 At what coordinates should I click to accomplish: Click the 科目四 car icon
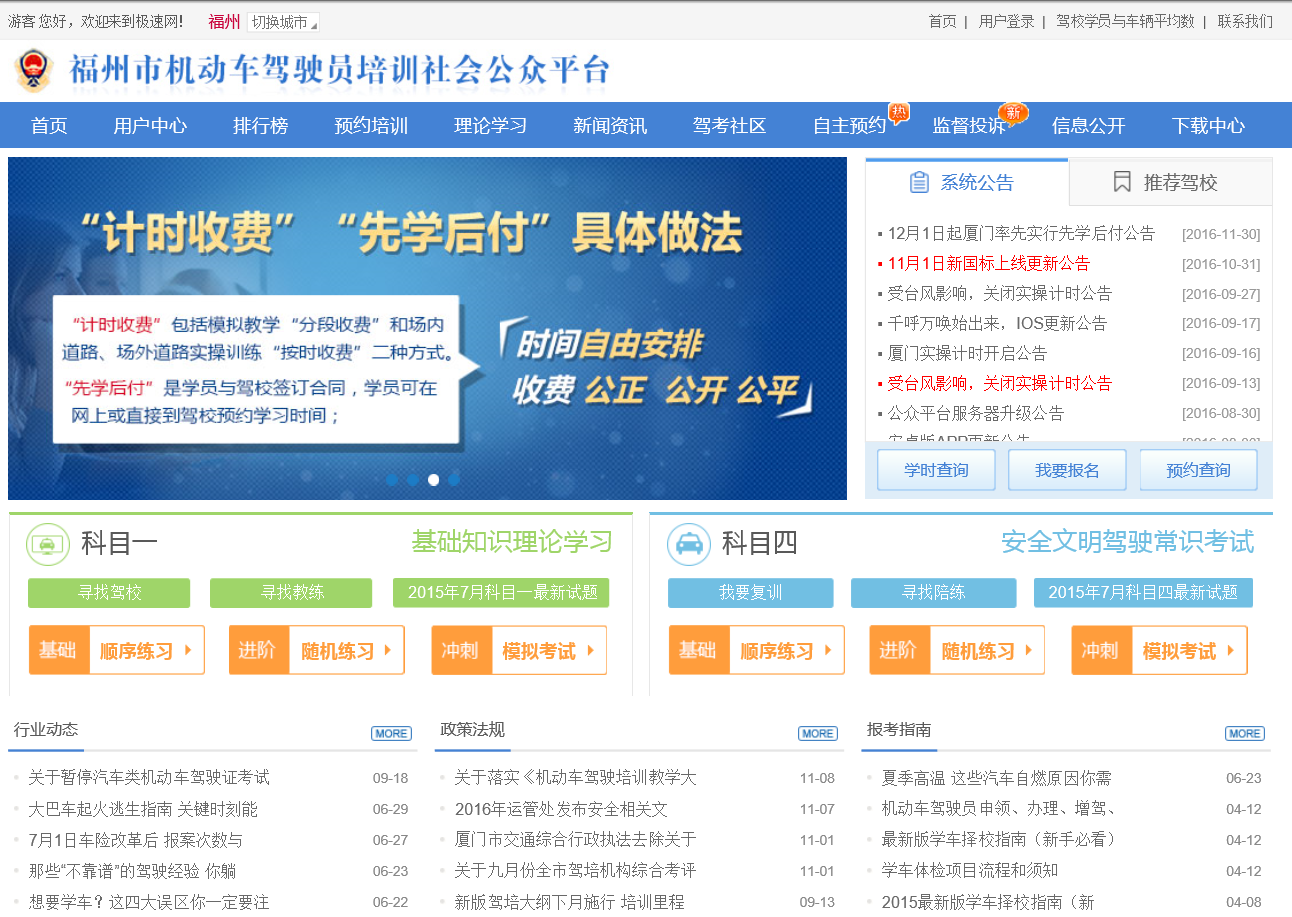coord(688,544)
